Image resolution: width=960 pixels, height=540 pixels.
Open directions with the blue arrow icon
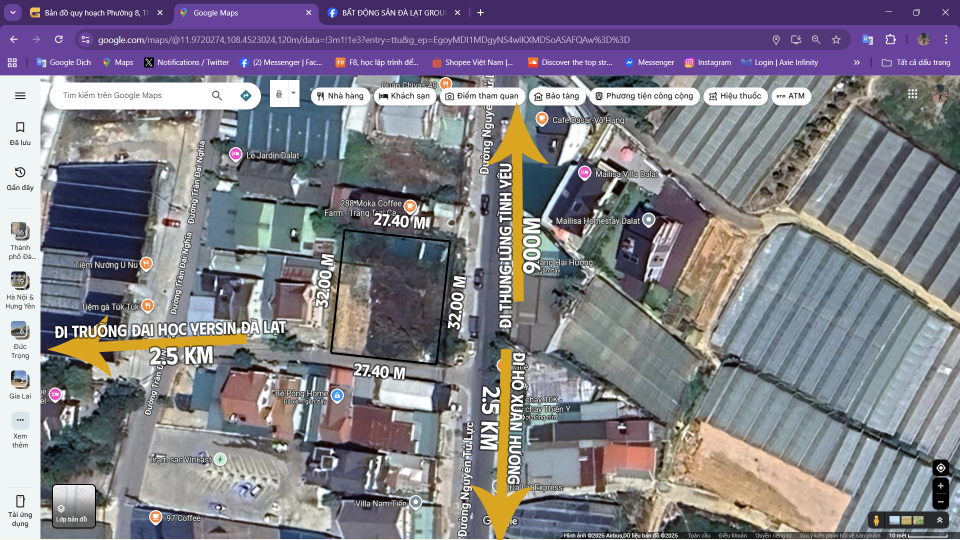point(246,96)
